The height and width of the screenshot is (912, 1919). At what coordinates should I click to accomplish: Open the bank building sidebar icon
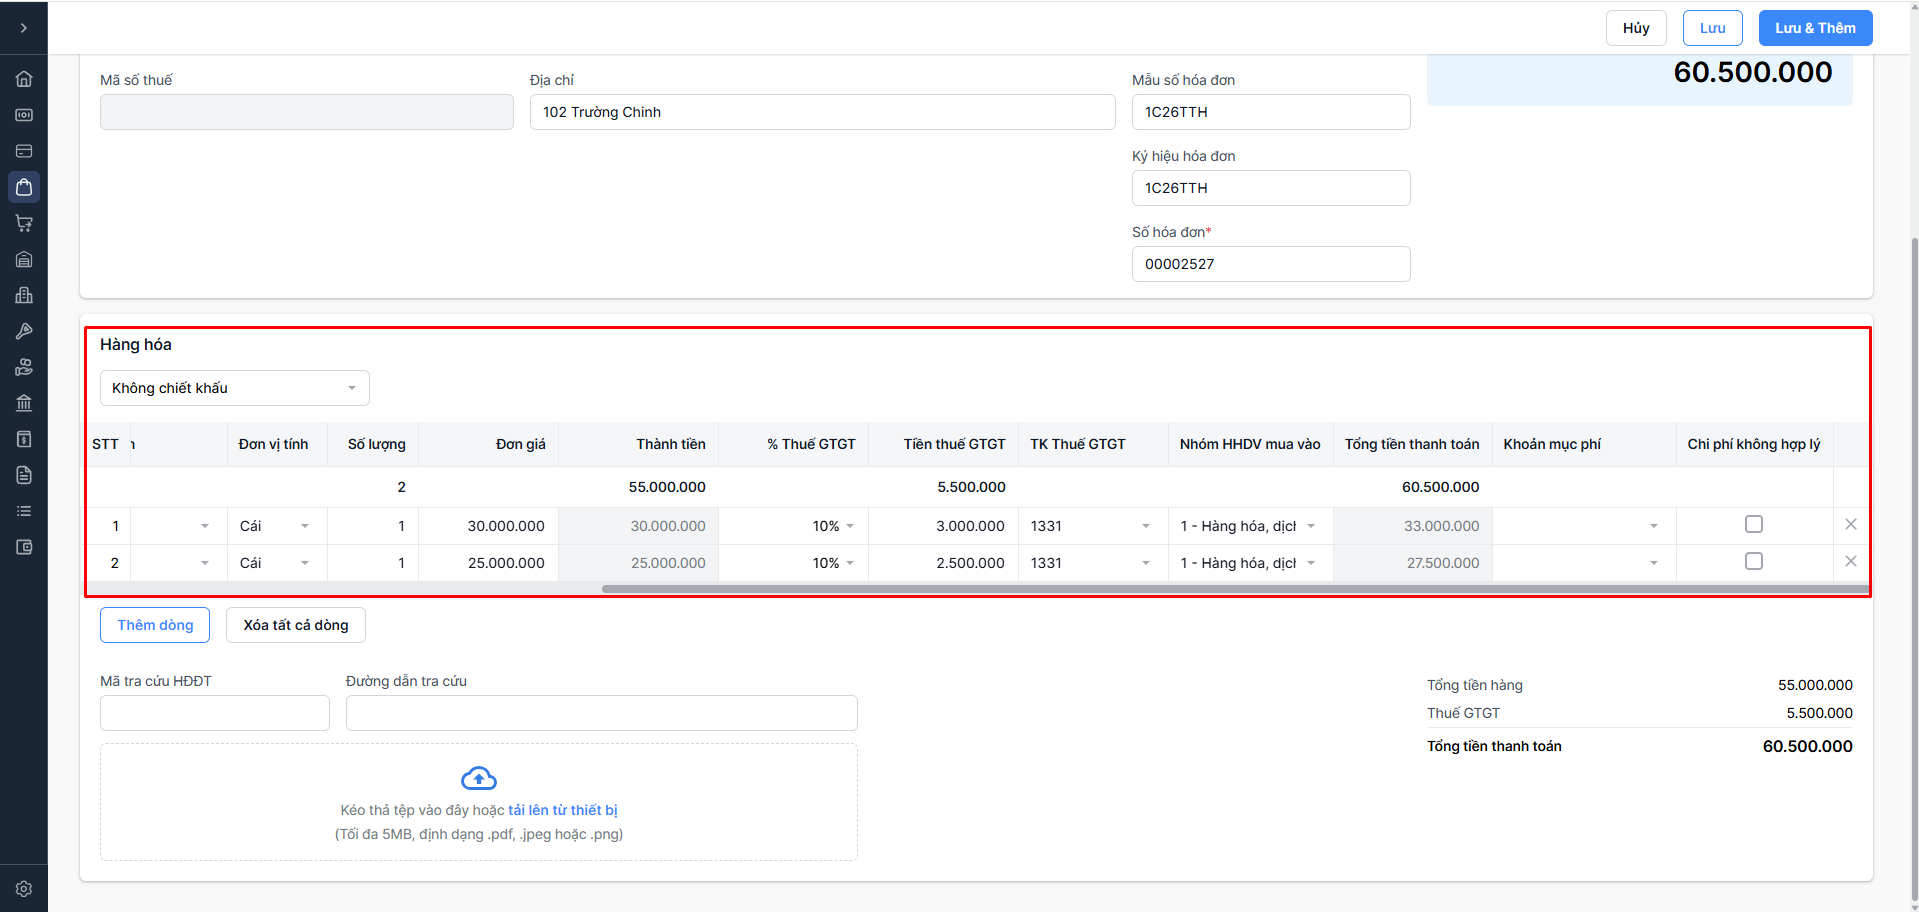pos(24,403)
